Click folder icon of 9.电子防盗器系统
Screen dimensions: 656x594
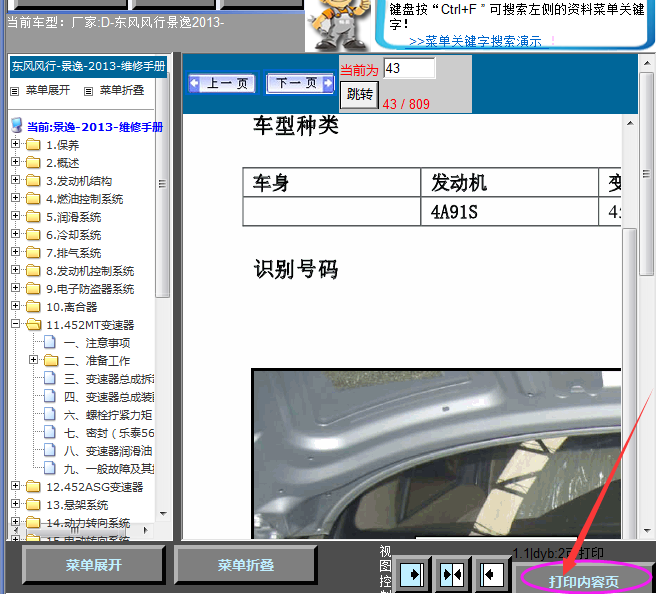[x=33, y=289]
